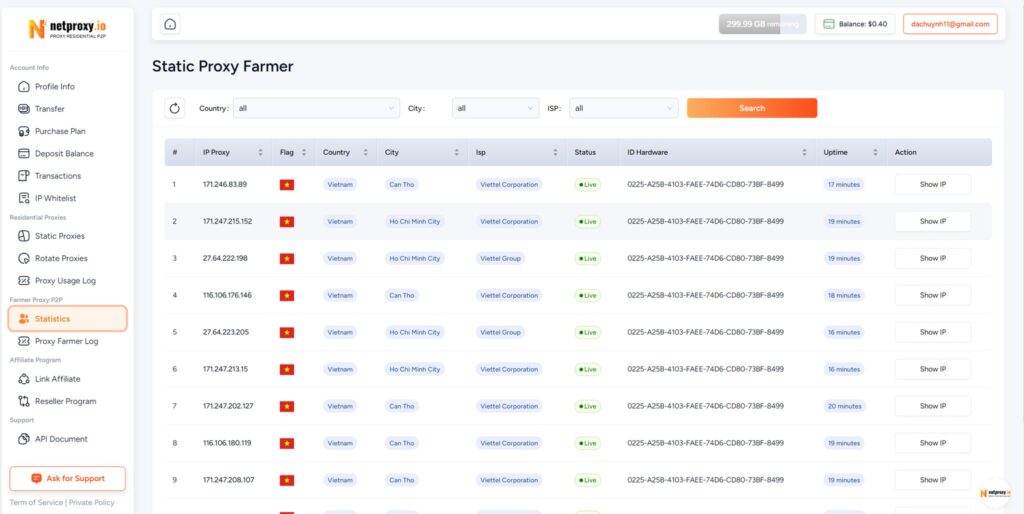Sort by Uptime column arrows
This screenshot has width=1024, height=514.
[875, 152]
